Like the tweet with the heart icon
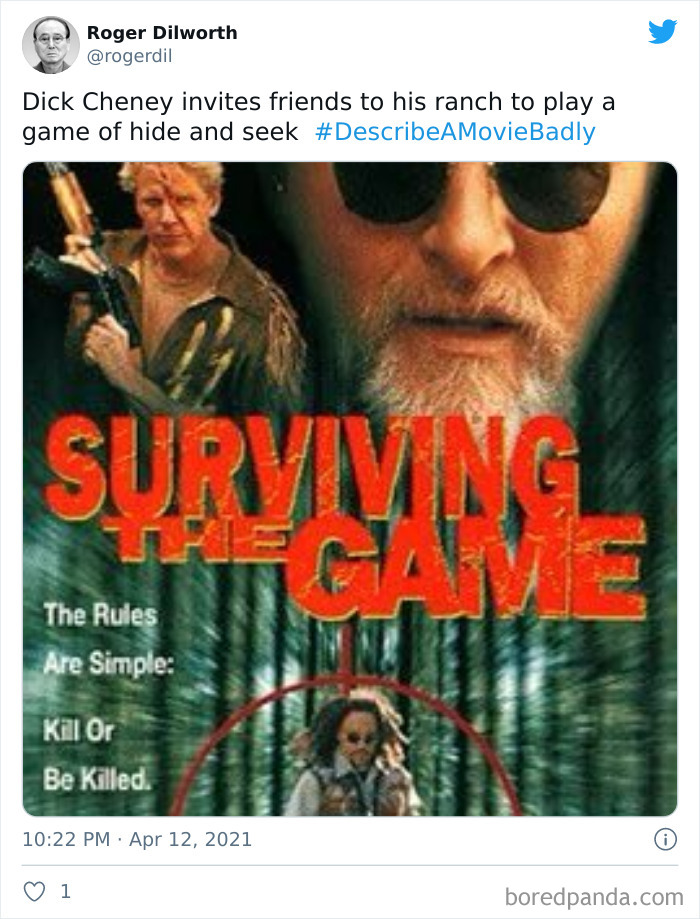The width and height of the screenshot is (700, 919). 34,891
